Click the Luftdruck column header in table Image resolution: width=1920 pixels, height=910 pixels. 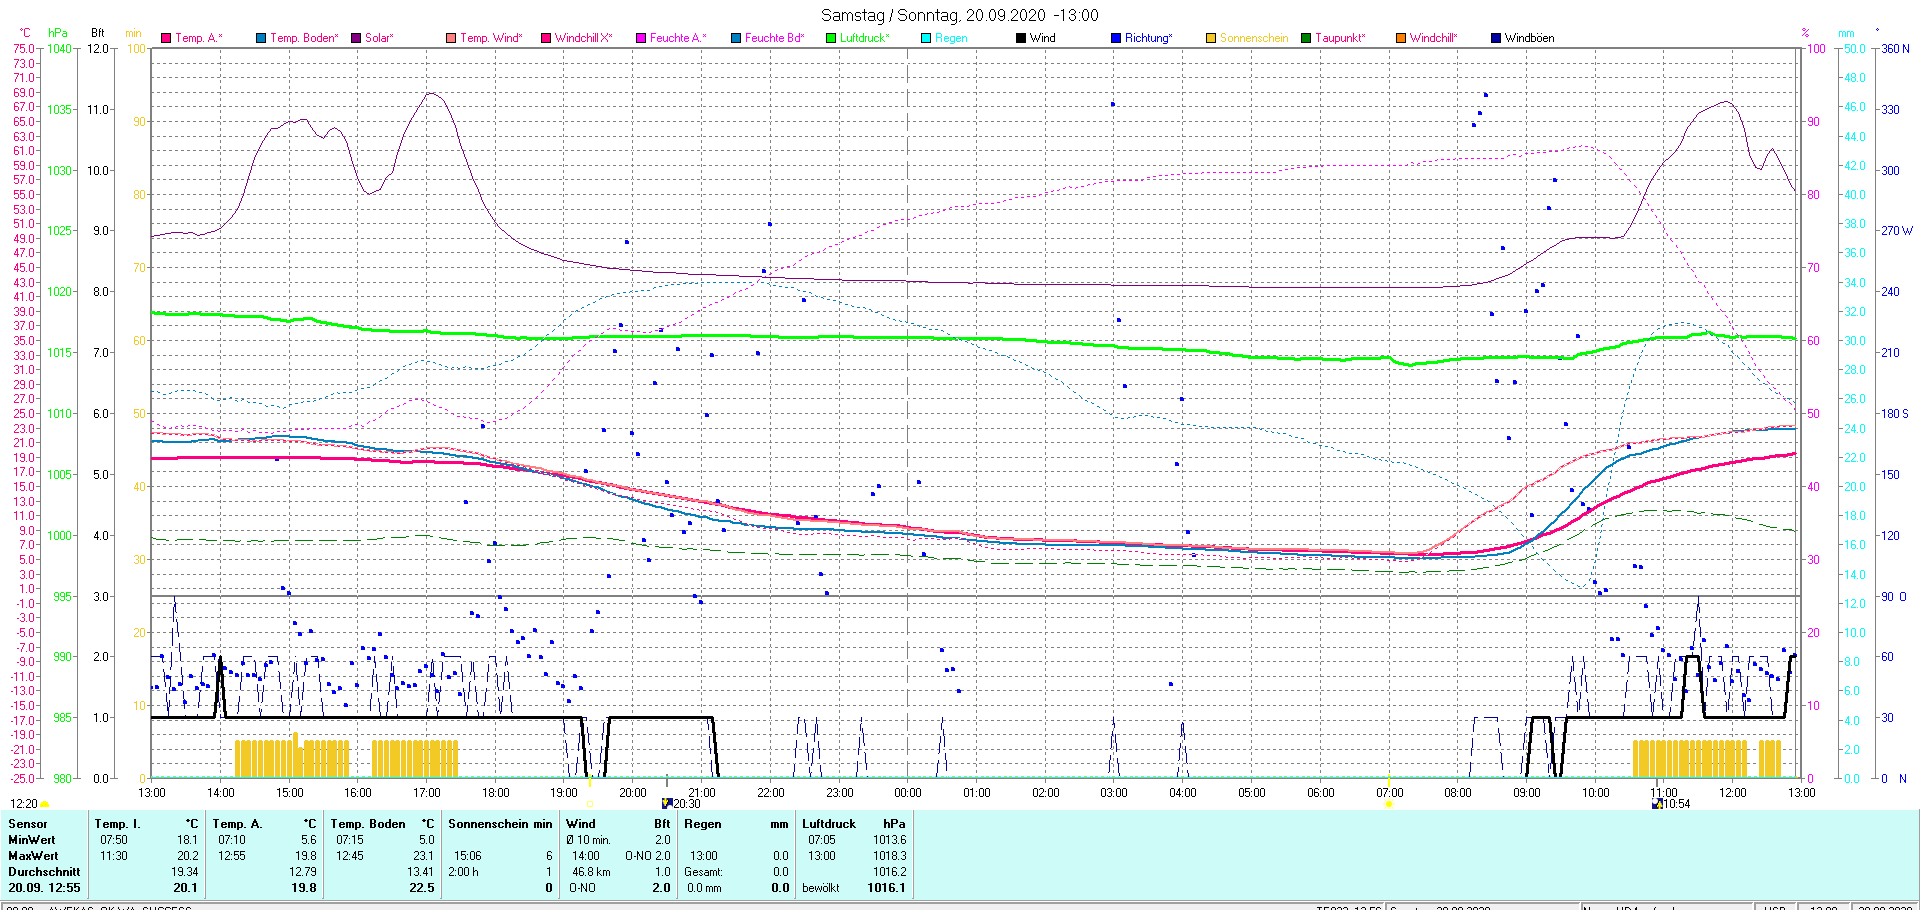829,824
